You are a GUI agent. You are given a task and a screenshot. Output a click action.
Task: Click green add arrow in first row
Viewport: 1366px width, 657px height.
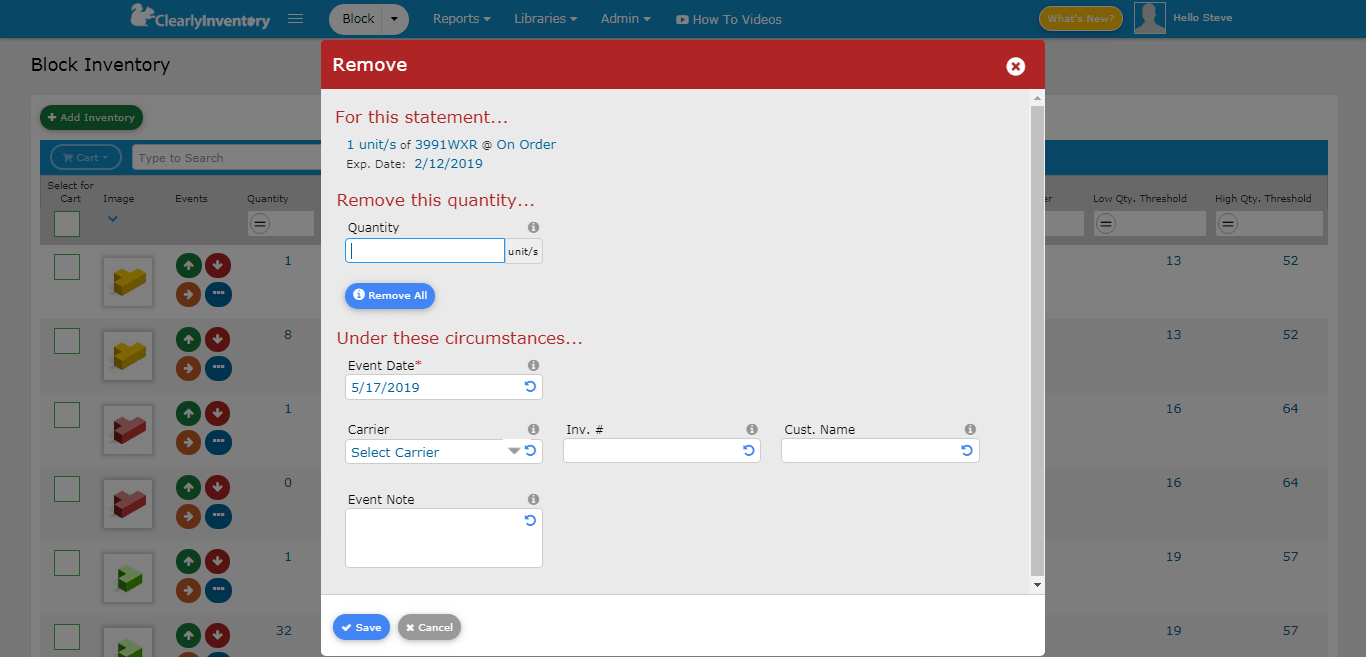click(188, 265)
